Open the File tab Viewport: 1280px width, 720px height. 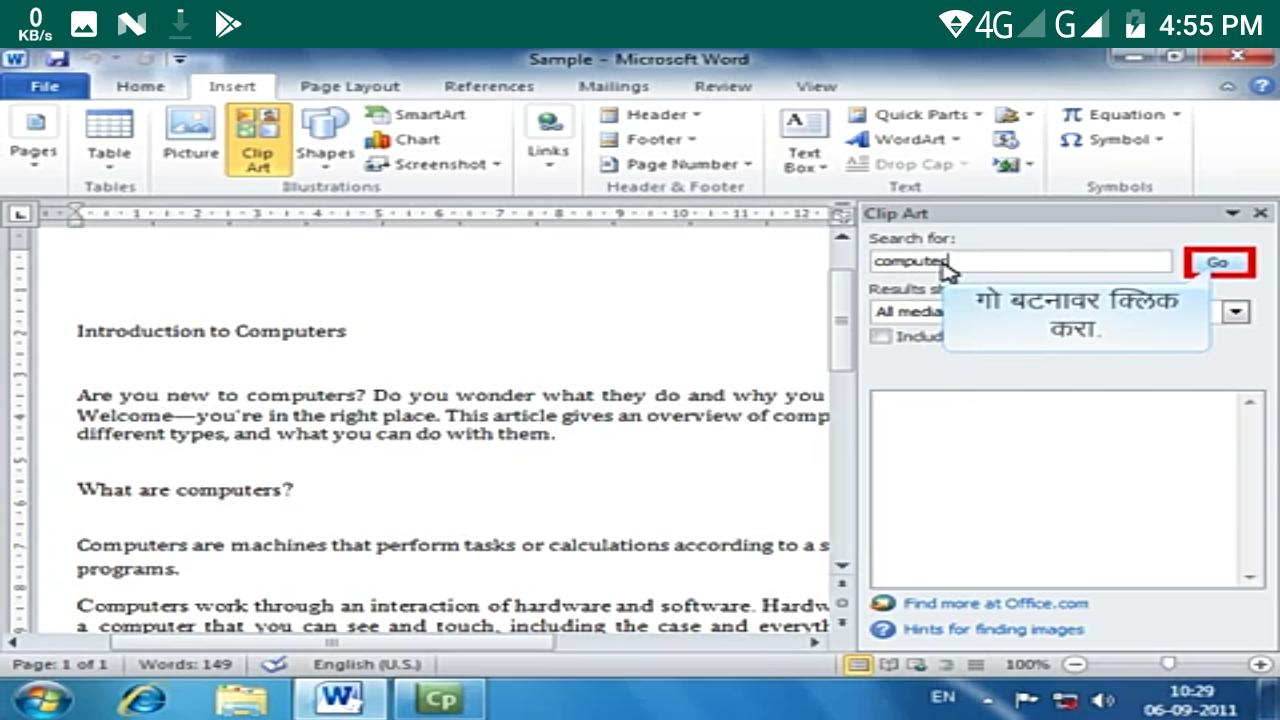(45, 87)
